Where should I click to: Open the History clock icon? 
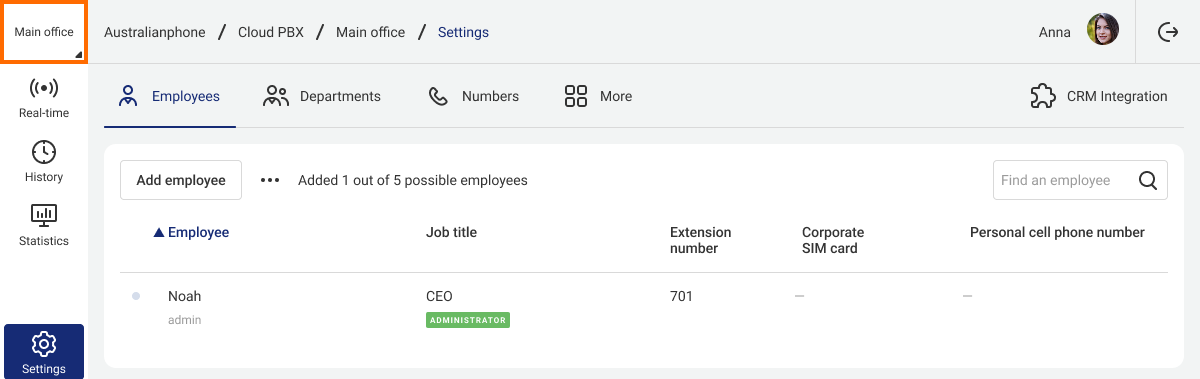[x=44, y=152]
